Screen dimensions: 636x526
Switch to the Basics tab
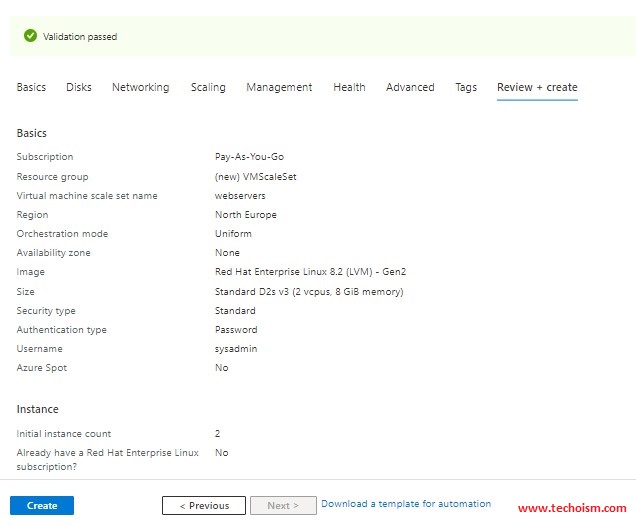pos(31,87)
